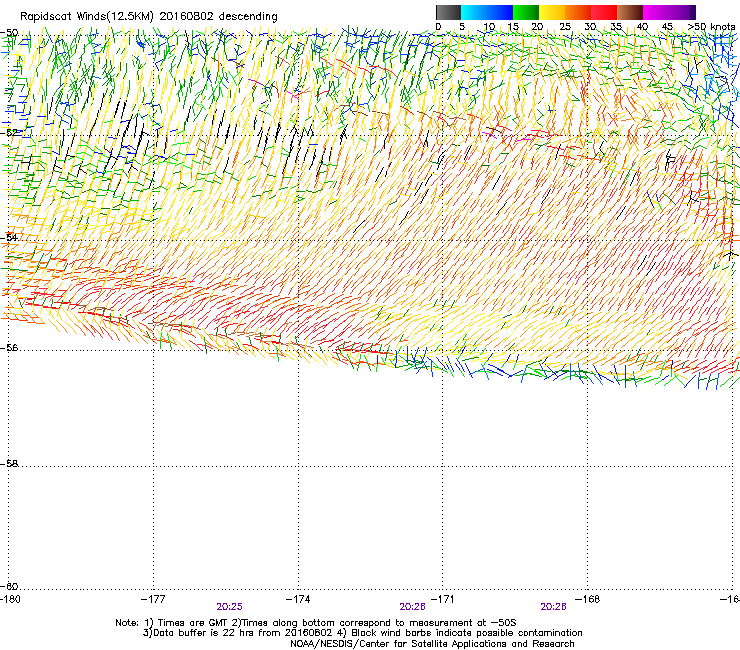Pick the green 15-20 knots legend segment
The image size is (740, 650).
[x=526, y=12]
